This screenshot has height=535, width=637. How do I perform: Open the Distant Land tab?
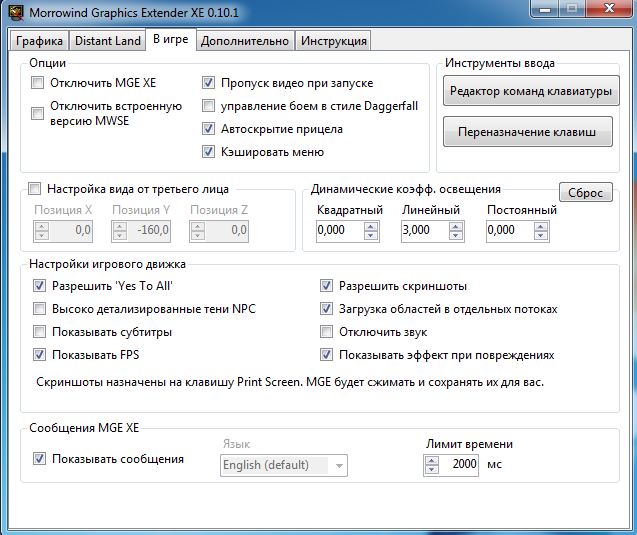click(x=108, y=41)
